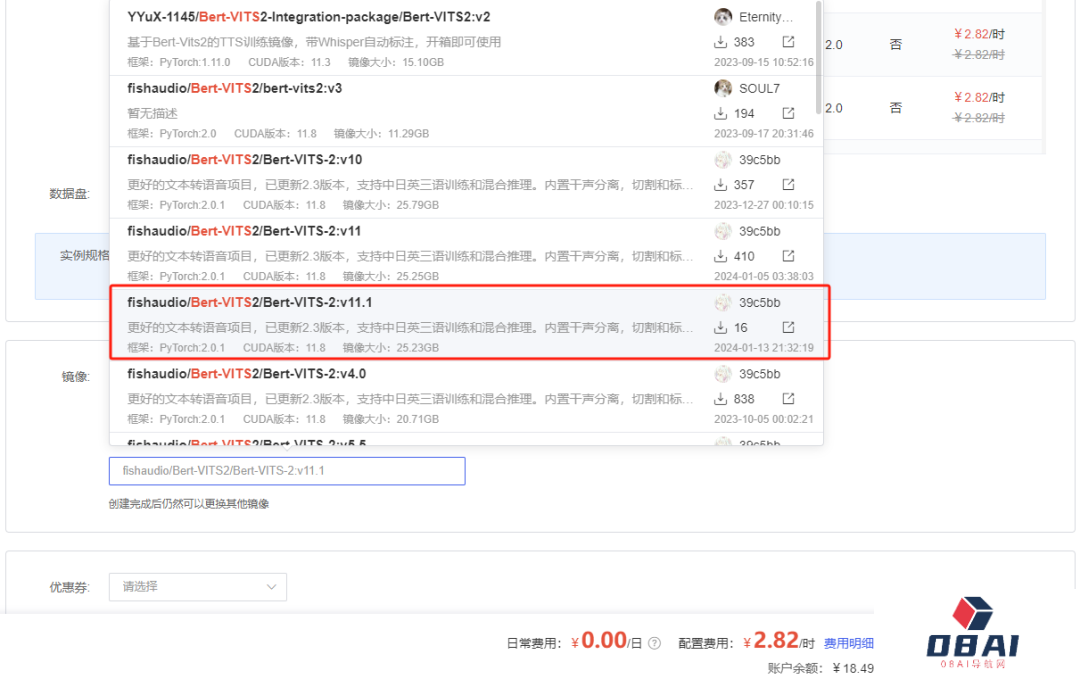Click 39c5bb avatar in v11.1 row

pos(723,302)
